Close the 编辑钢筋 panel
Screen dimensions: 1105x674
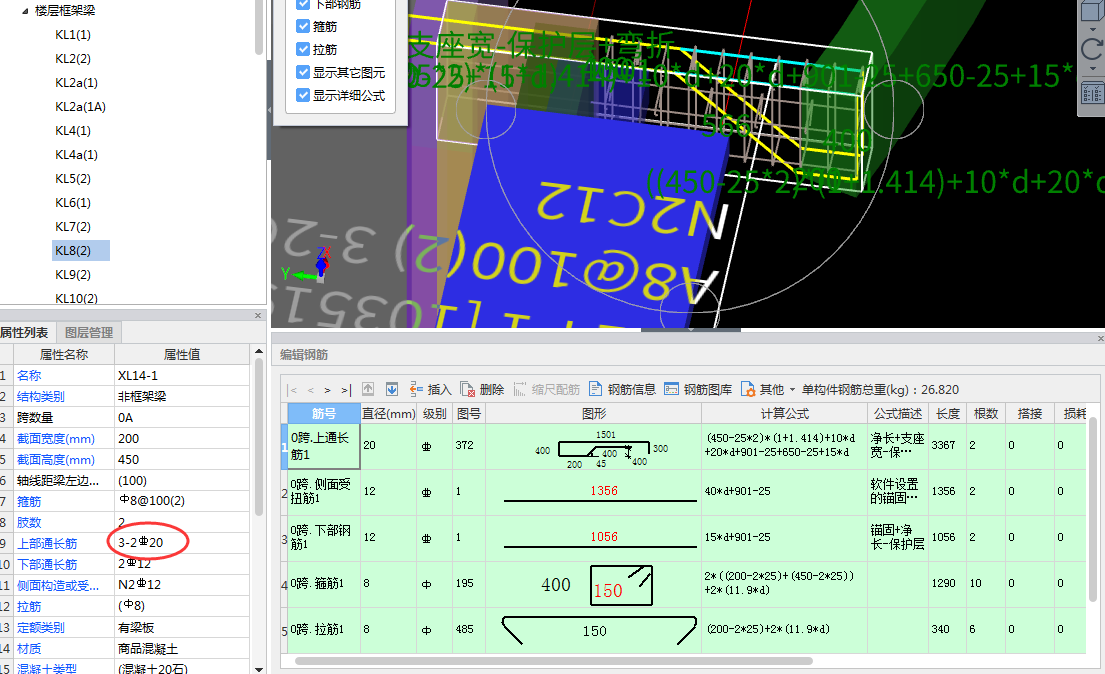click(x=1100, y=339)
